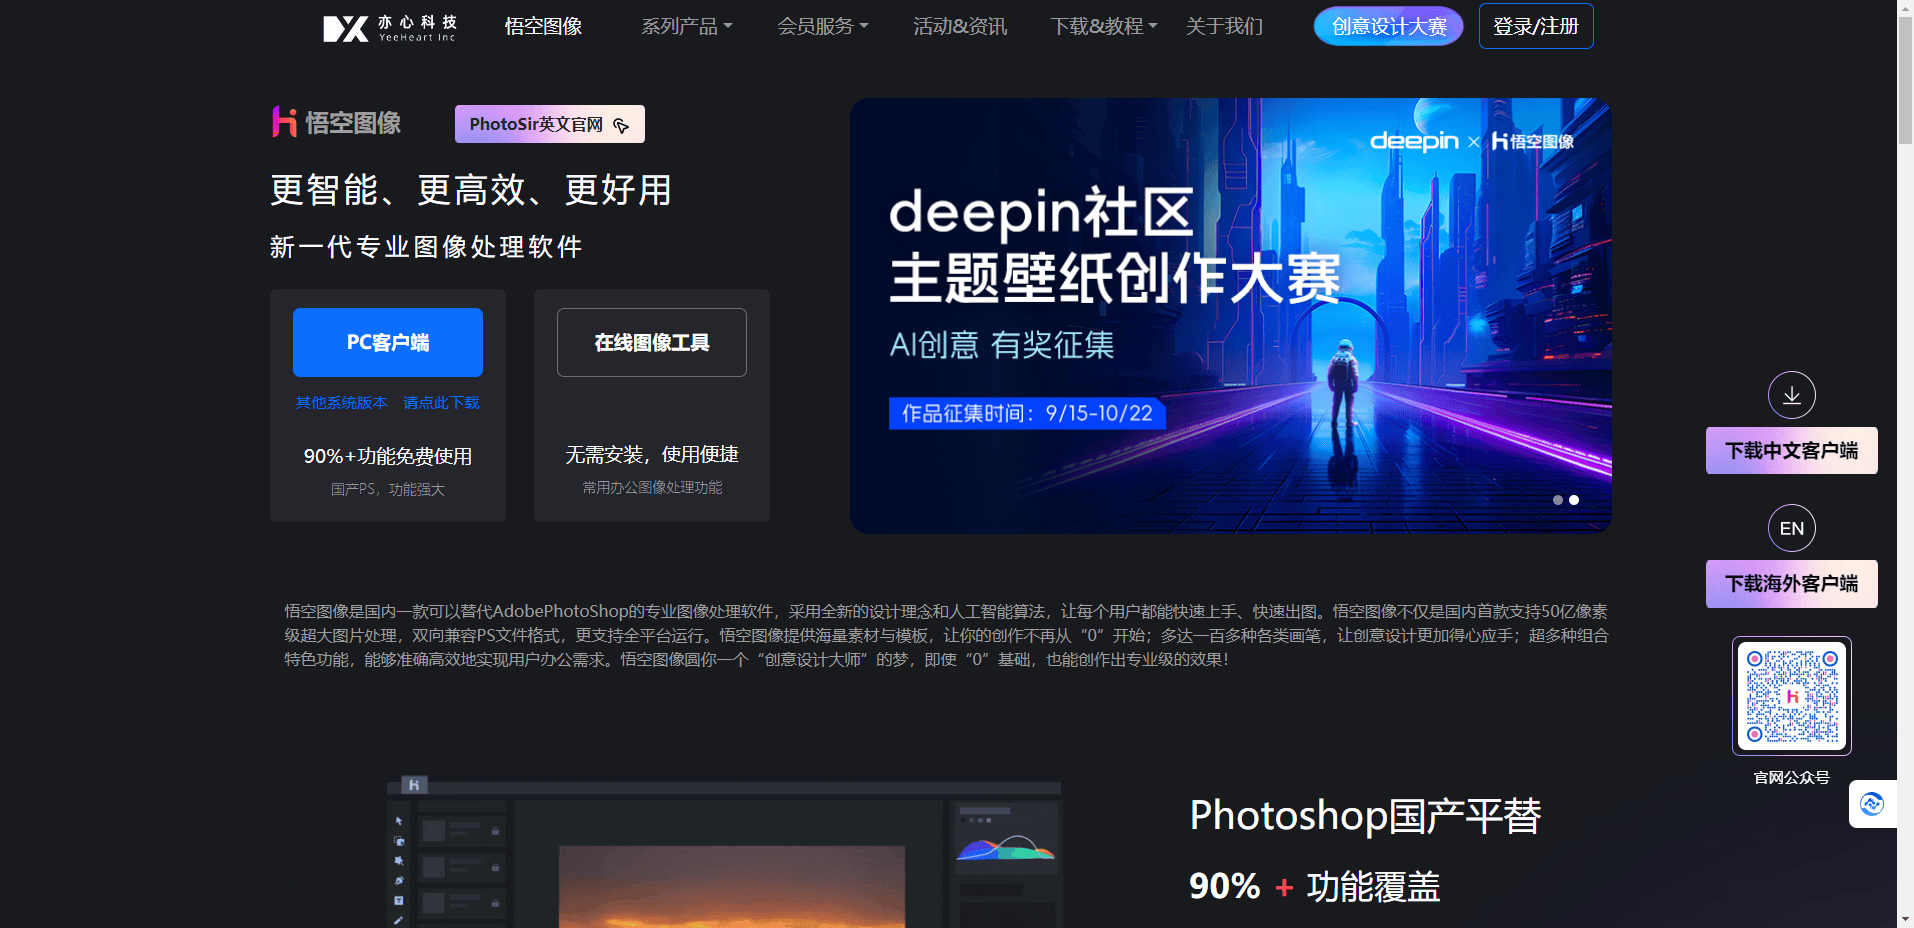This screenshot has height=928, width=1914.
Task: Click the EN language circle icon
Action: pyautogui.click(x=1791, y=528)
